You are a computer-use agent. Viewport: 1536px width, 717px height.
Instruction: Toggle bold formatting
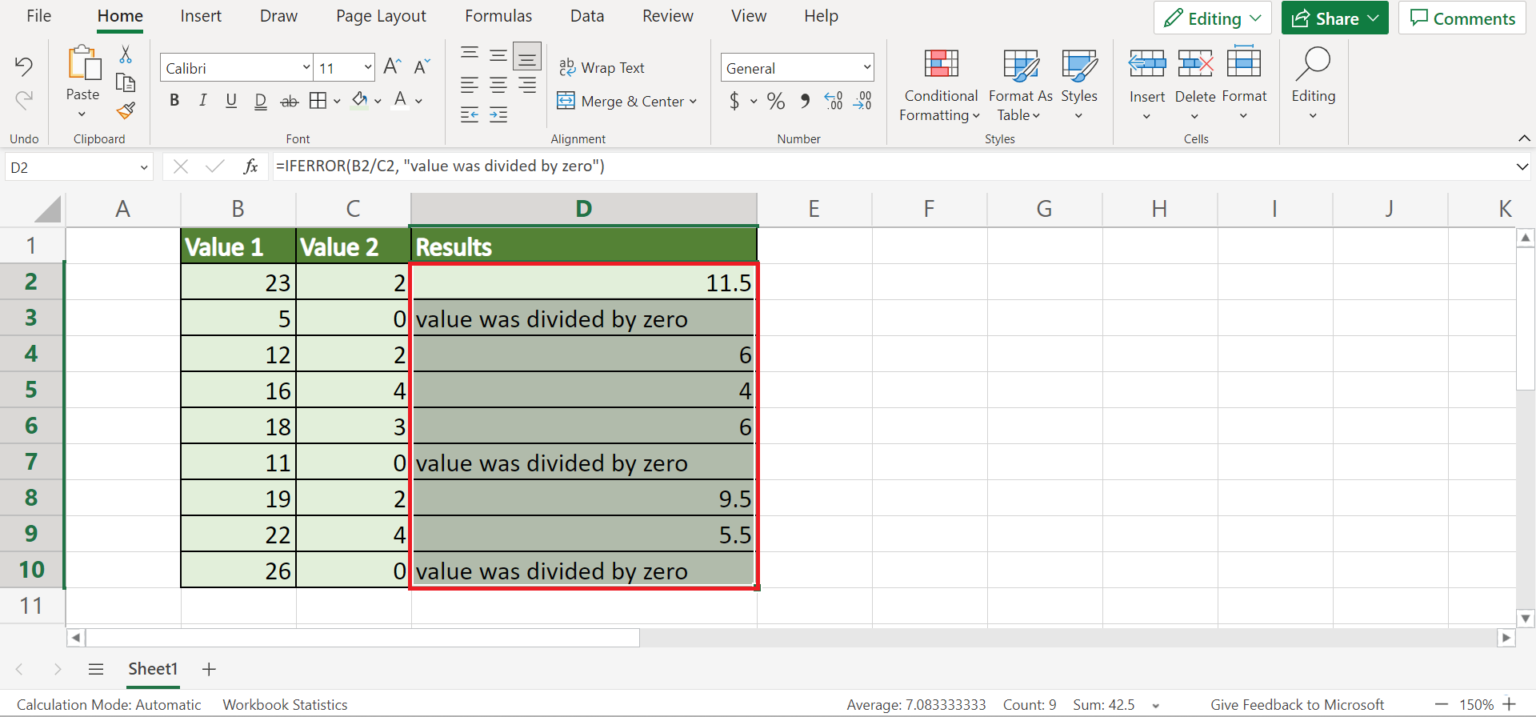[173, 99]
